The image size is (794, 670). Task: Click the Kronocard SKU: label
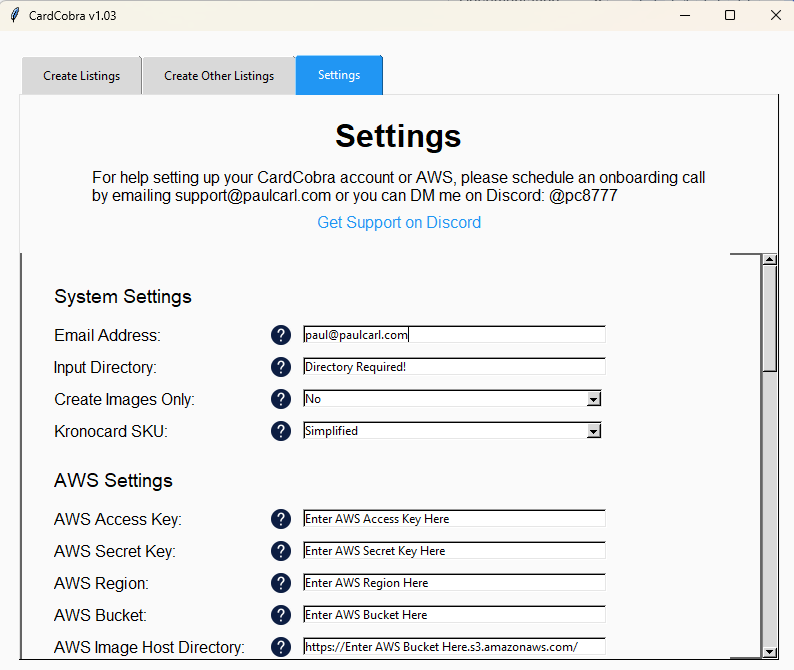pyautogui.click(x=111, y=431)
